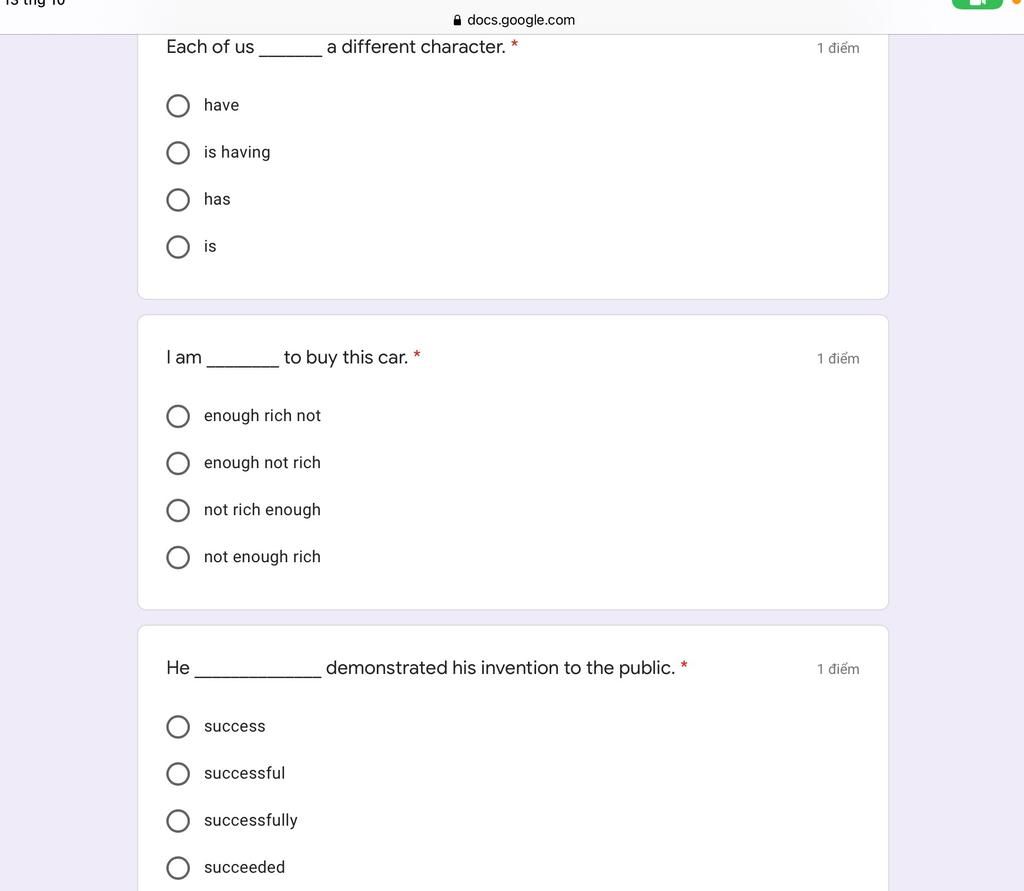Viewport: 1024px width, 891px height.
Task: Pick 'has' for first question
Action: pos(178,200)
